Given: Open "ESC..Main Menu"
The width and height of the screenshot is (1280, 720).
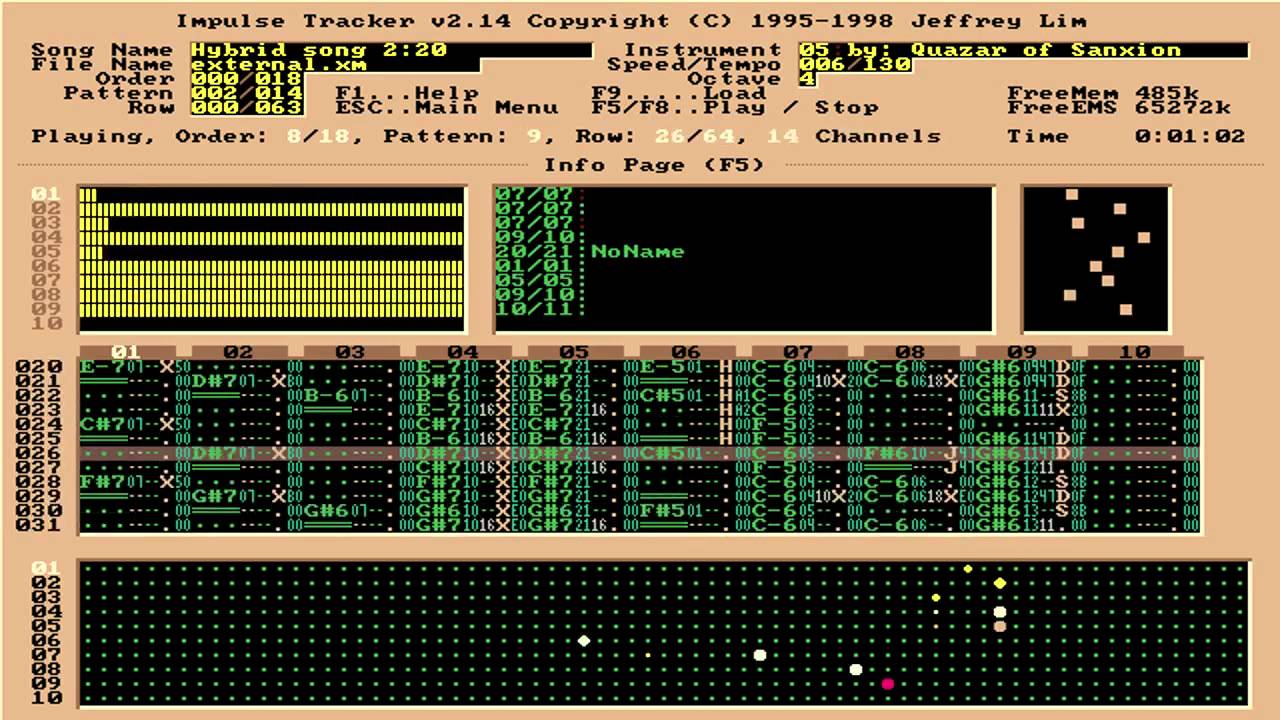Looking at the screenshot, I should tap(447, 107).
